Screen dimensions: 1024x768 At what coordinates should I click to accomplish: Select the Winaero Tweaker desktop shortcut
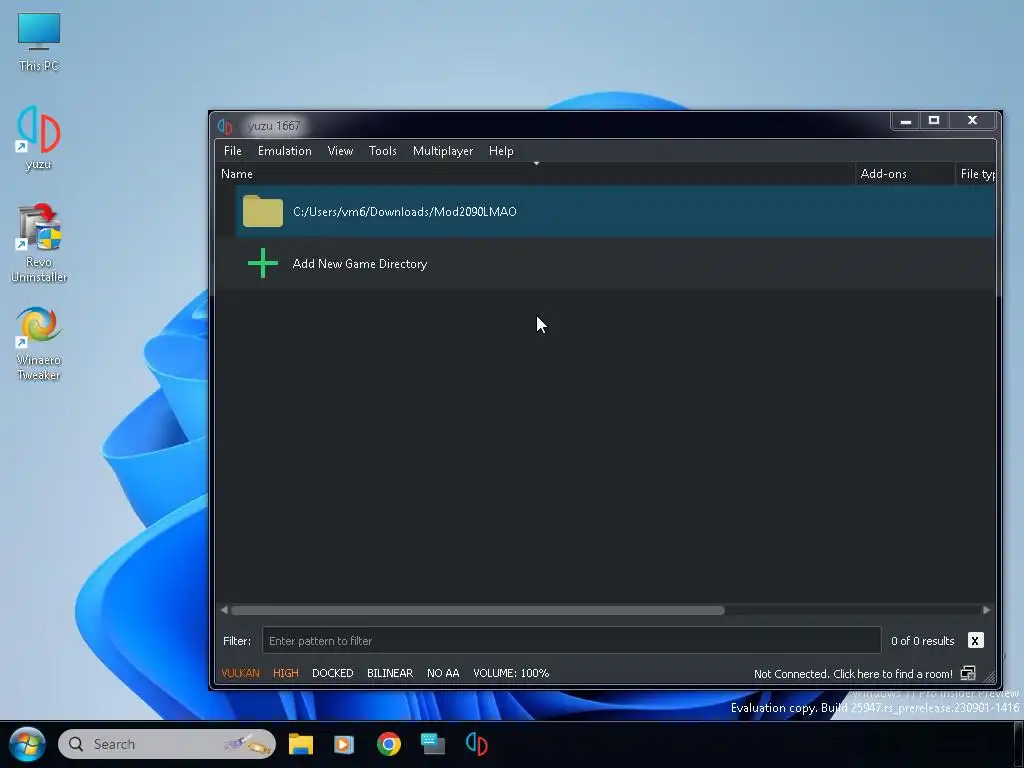[39, 343]
